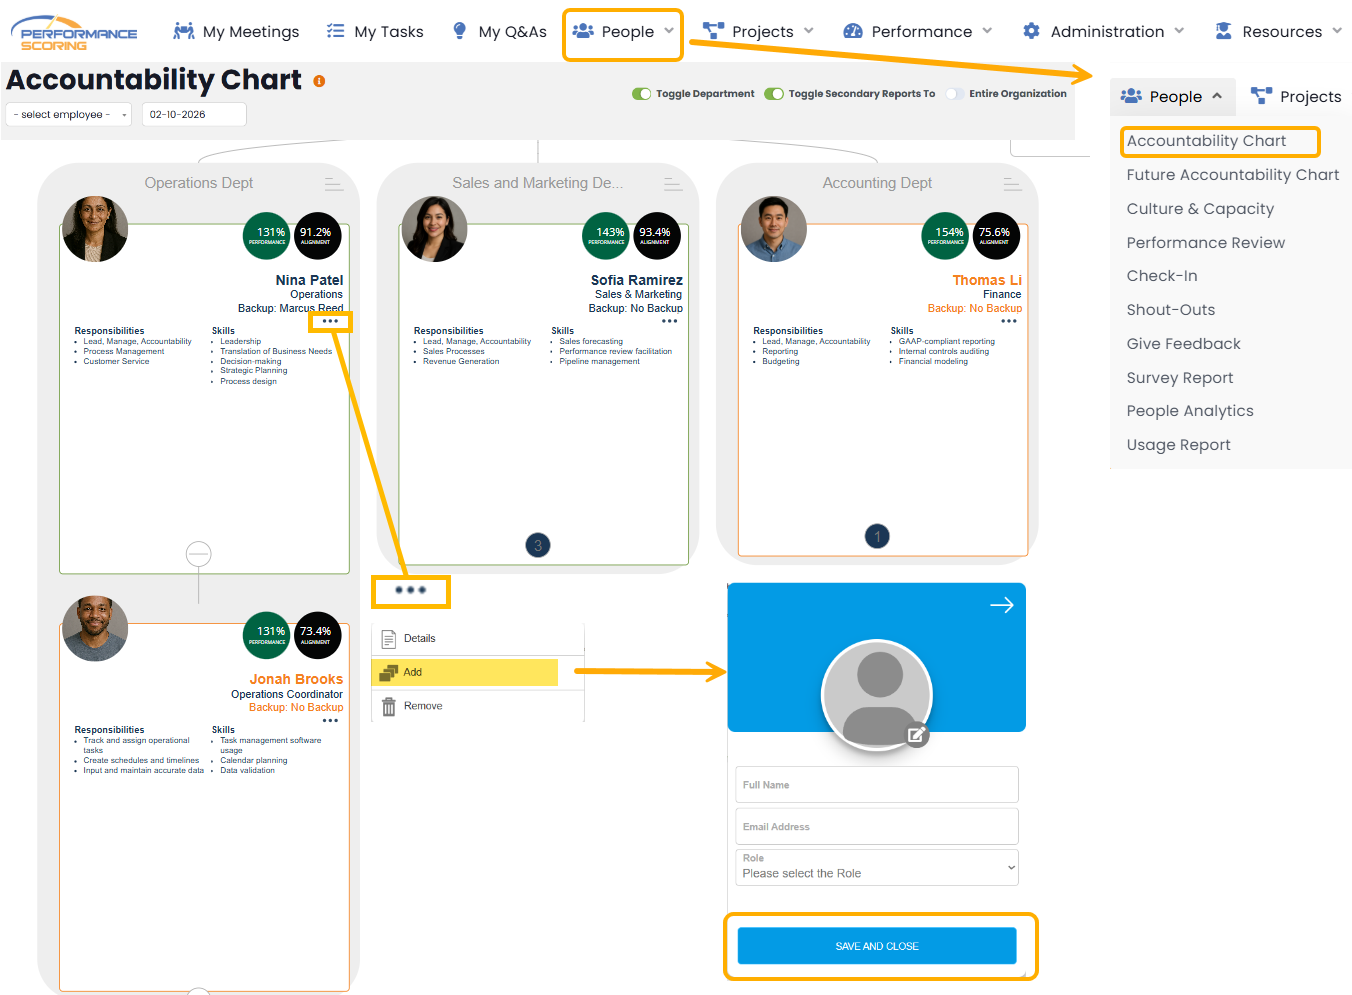Open the Operations Dept hamburger menu icon
The width and height of the screenshot is (1352, 995).
click(334, 184)
